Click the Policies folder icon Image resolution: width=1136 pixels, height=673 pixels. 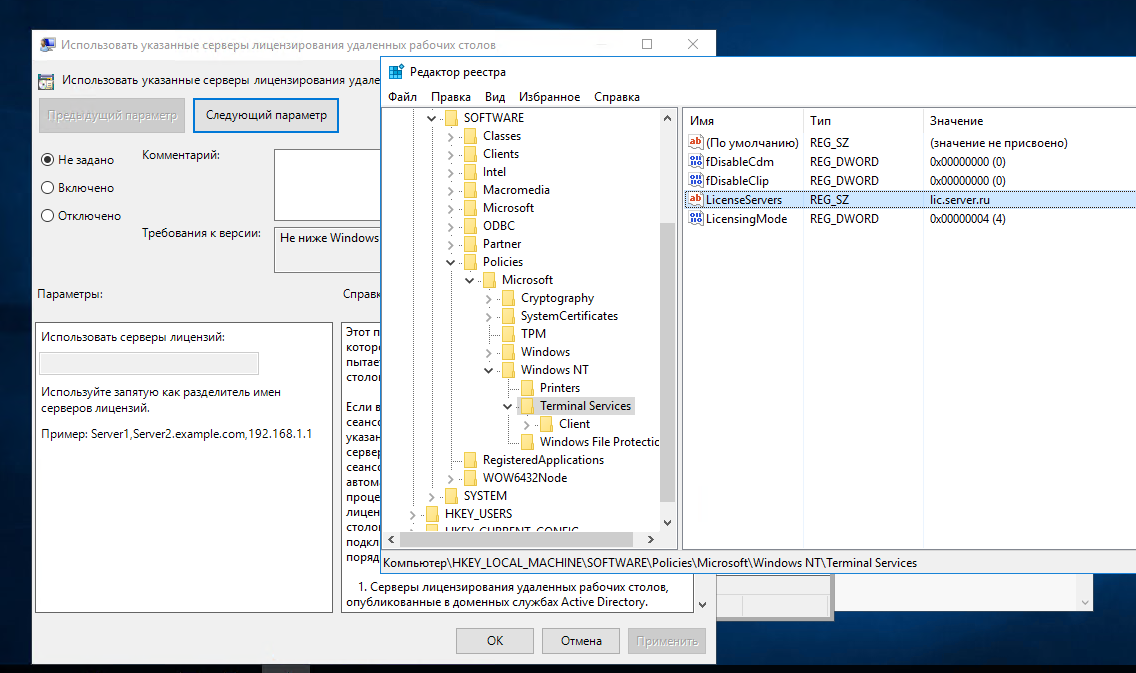coord(470,262)
